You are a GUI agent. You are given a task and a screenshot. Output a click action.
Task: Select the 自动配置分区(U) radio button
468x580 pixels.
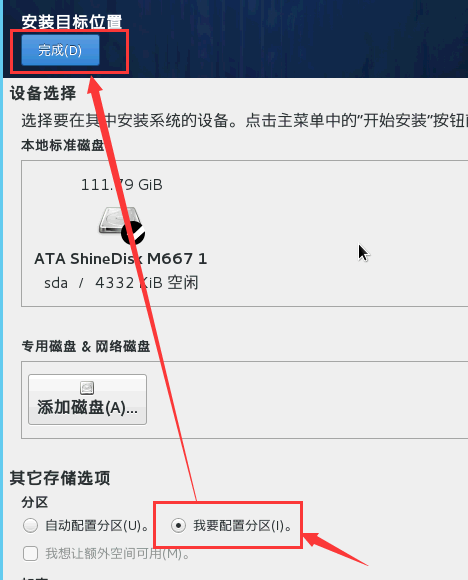pyautogui.click(x=30, y=525)
